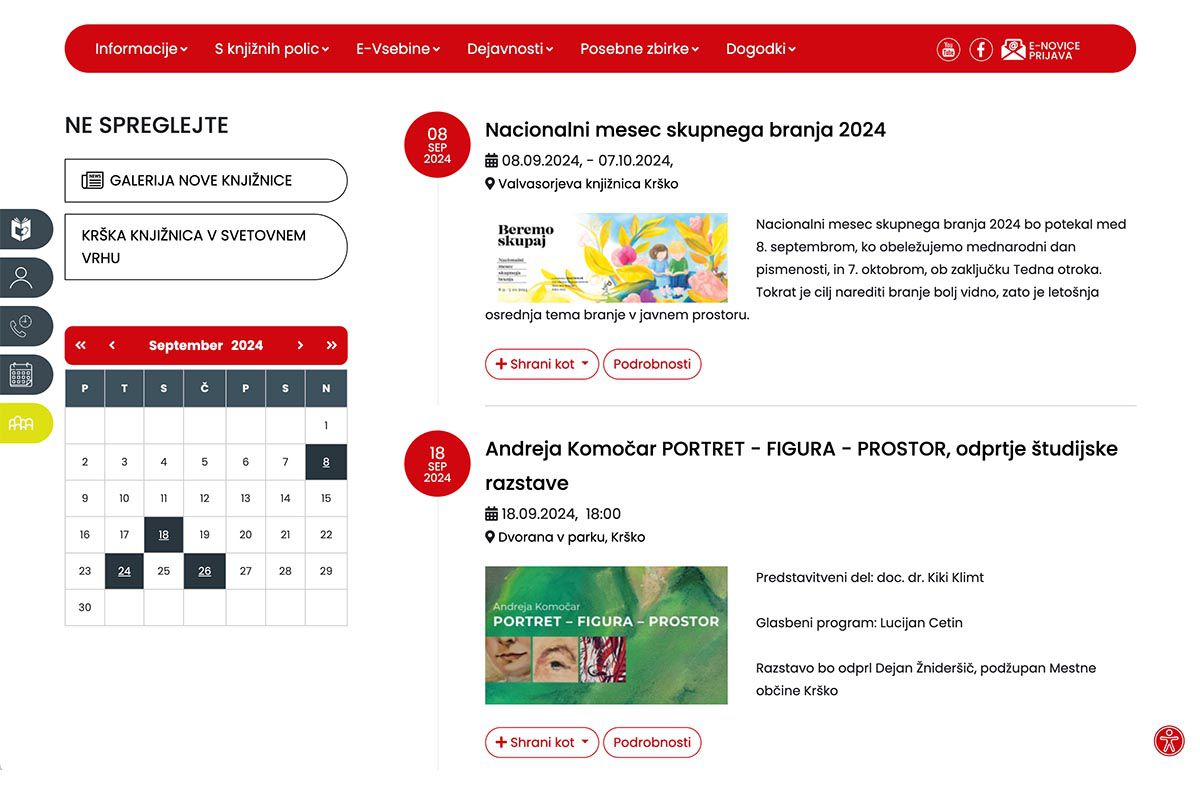Select highlighted day 8 in calendar
The image size is (1200, 800).
[326, 462]
